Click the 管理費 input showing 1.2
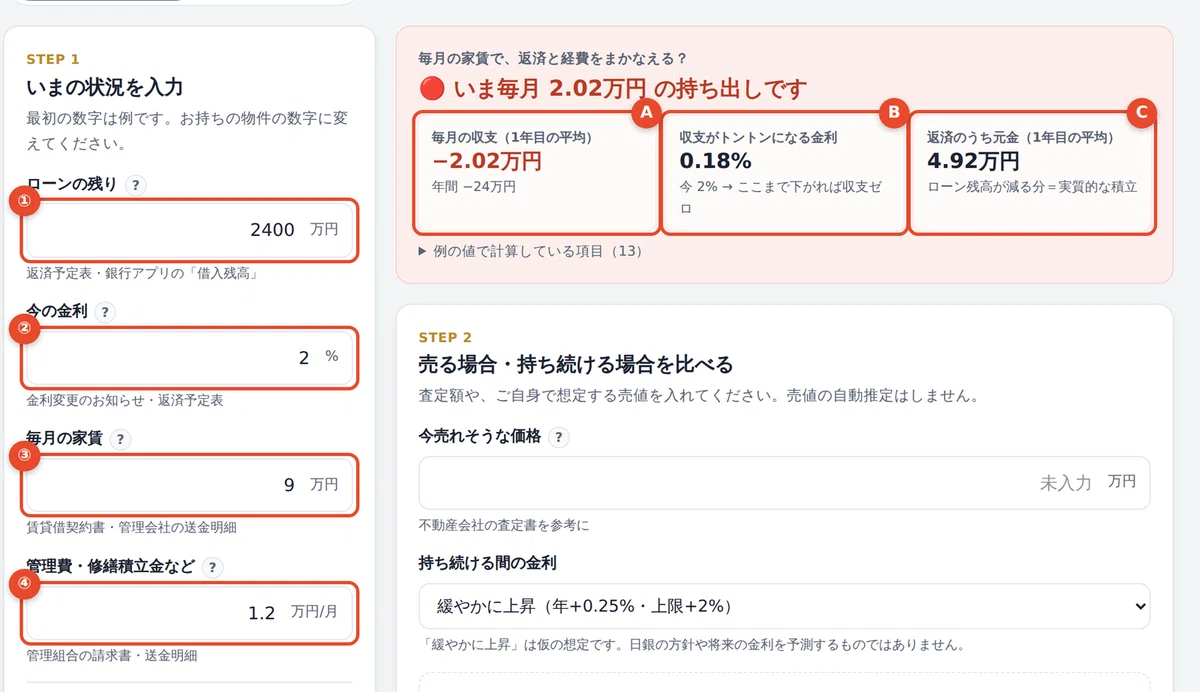Image resolution: width=1200 pixels, height=692 pixels. [x=188, y=613]
